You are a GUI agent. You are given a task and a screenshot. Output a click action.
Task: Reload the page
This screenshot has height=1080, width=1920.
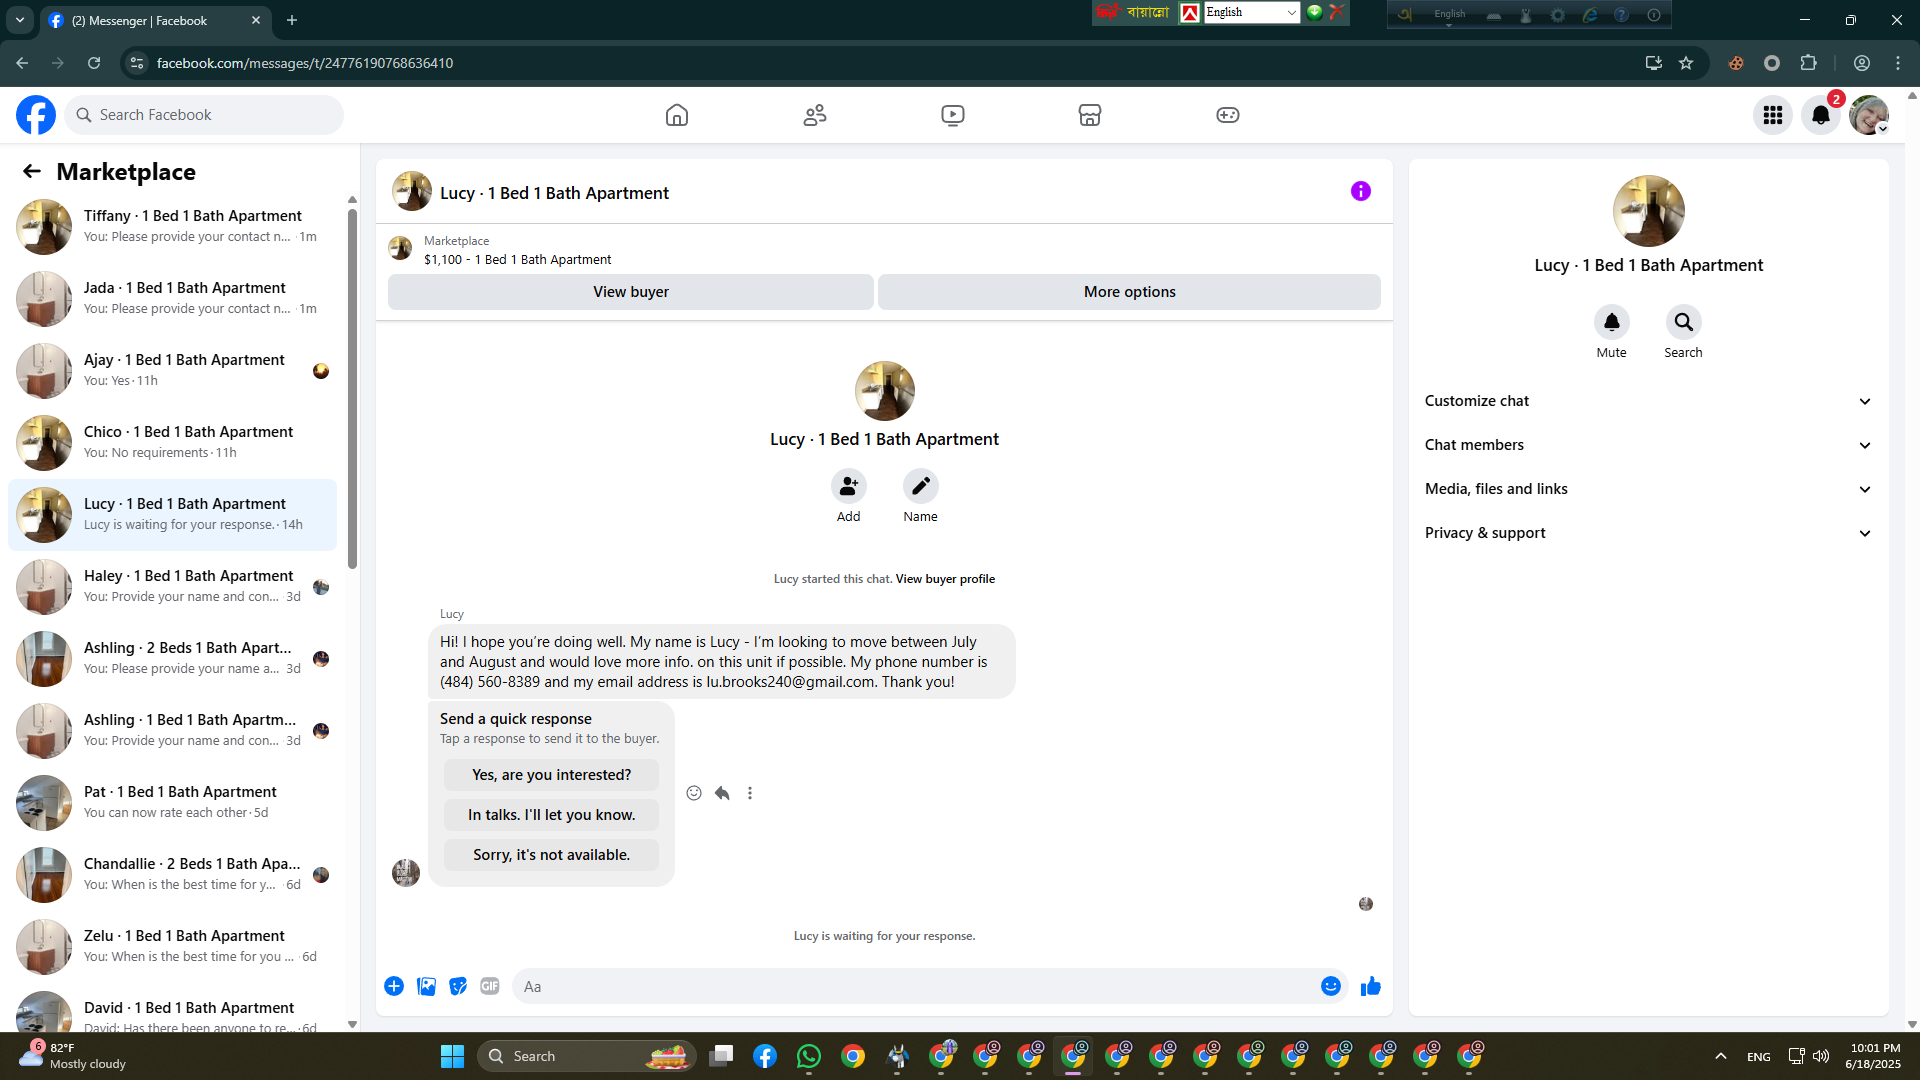pos(94,63)
